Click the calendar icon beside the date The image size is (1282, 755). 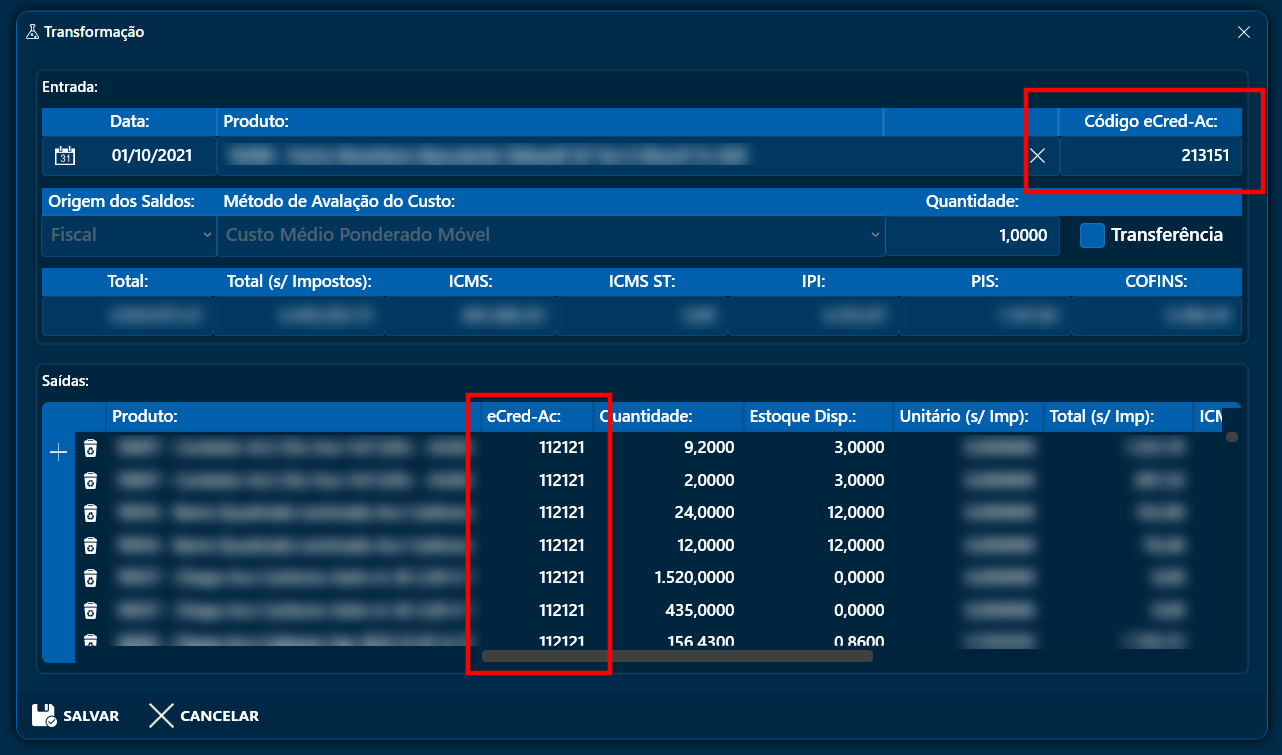tap(64, 156)
